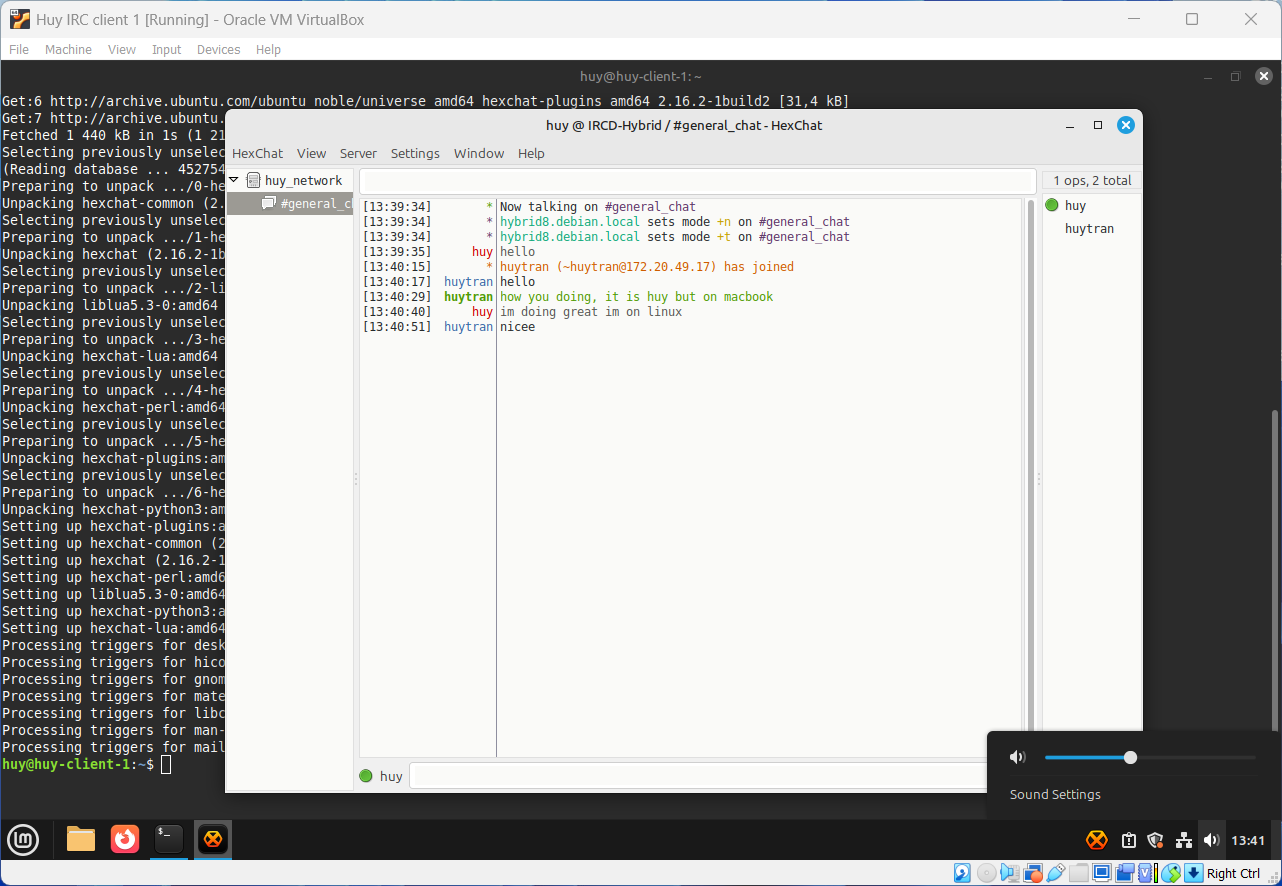Select the #general_chat channel in sidebar

click(x=314, y=203)
